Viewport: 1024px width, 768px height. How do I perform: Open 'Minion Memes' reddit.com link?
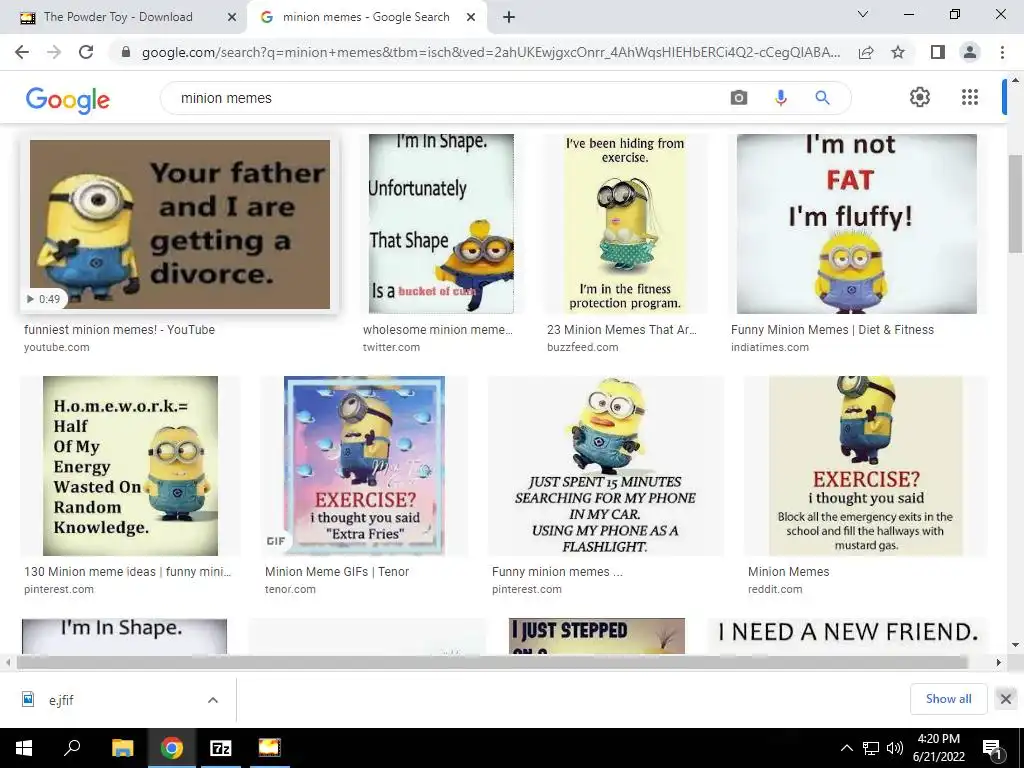(788, 571)
